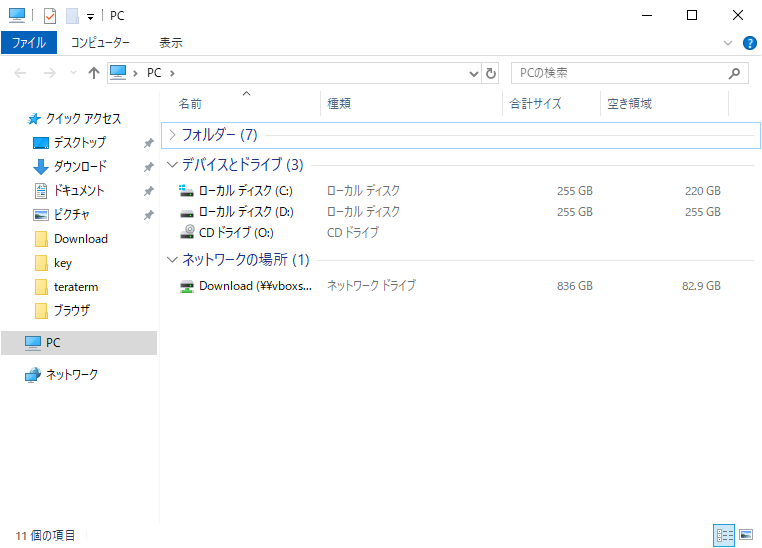Image resolution: width=762 pixels, height=548 pixels.
Task: Go forward with the right arrow
Action: pos(49,73)
